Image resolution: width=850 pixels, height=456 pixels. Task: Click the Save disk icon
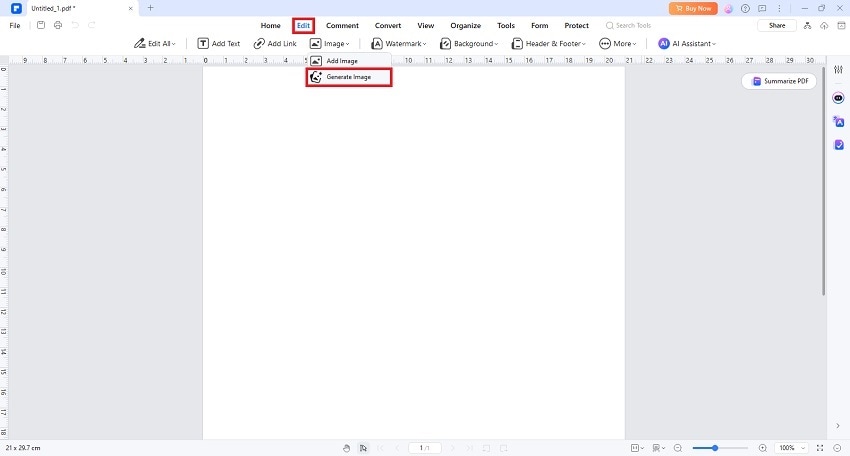[x=41, y=25]
